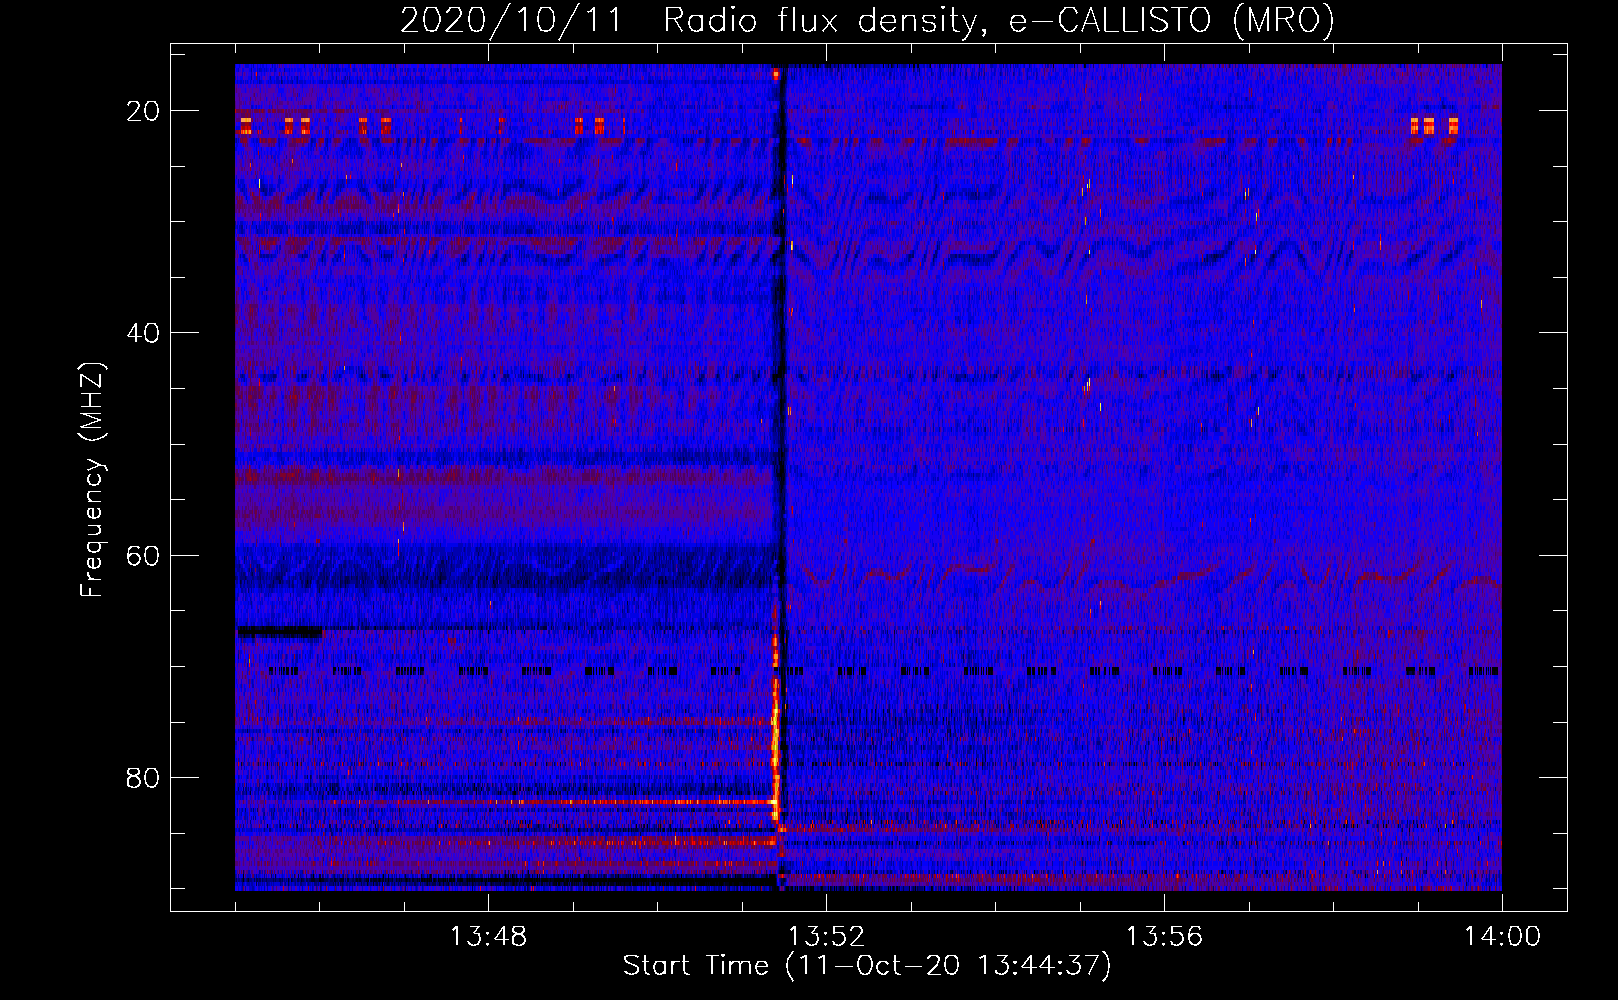Click the 60 MHz frequency tick label

143,555
